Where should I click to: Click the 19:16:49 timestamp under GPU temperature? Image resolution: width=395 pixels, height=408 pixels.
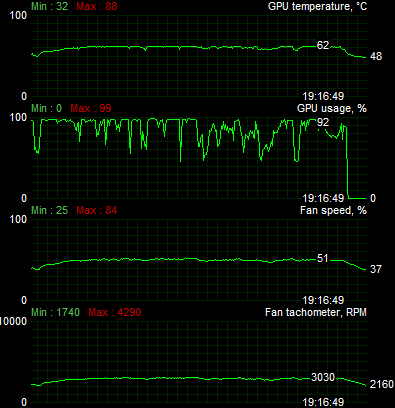[323, 96]
